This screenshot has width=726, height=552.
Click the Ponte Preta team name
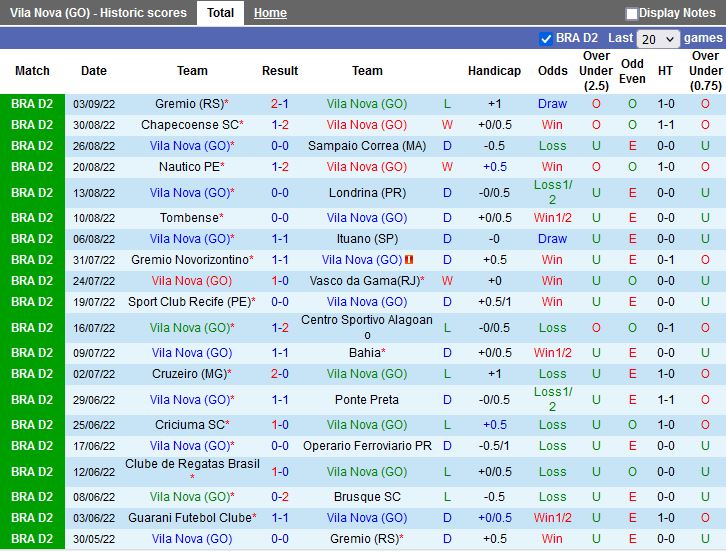(x=367, y=400)
